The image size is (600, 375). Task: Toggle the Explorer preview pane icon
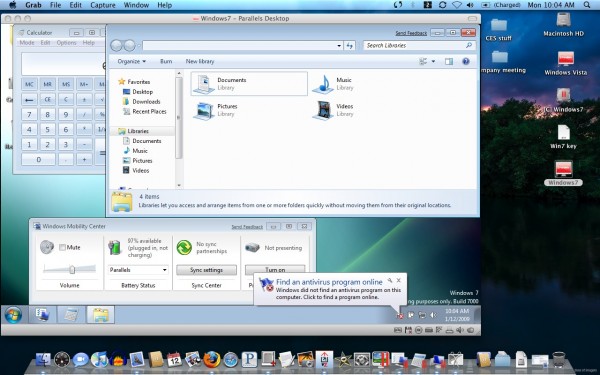pyautogui.click(x=449, y=61)
